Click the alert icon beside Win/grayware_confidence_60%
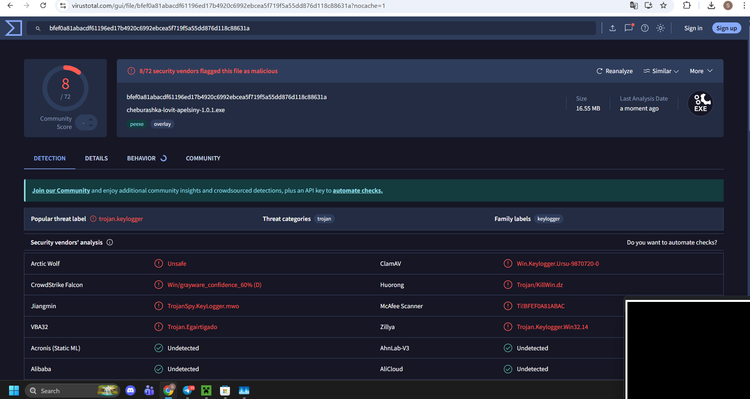The width and height of the screenshot is (750, 399). click(x=158, y=285)
